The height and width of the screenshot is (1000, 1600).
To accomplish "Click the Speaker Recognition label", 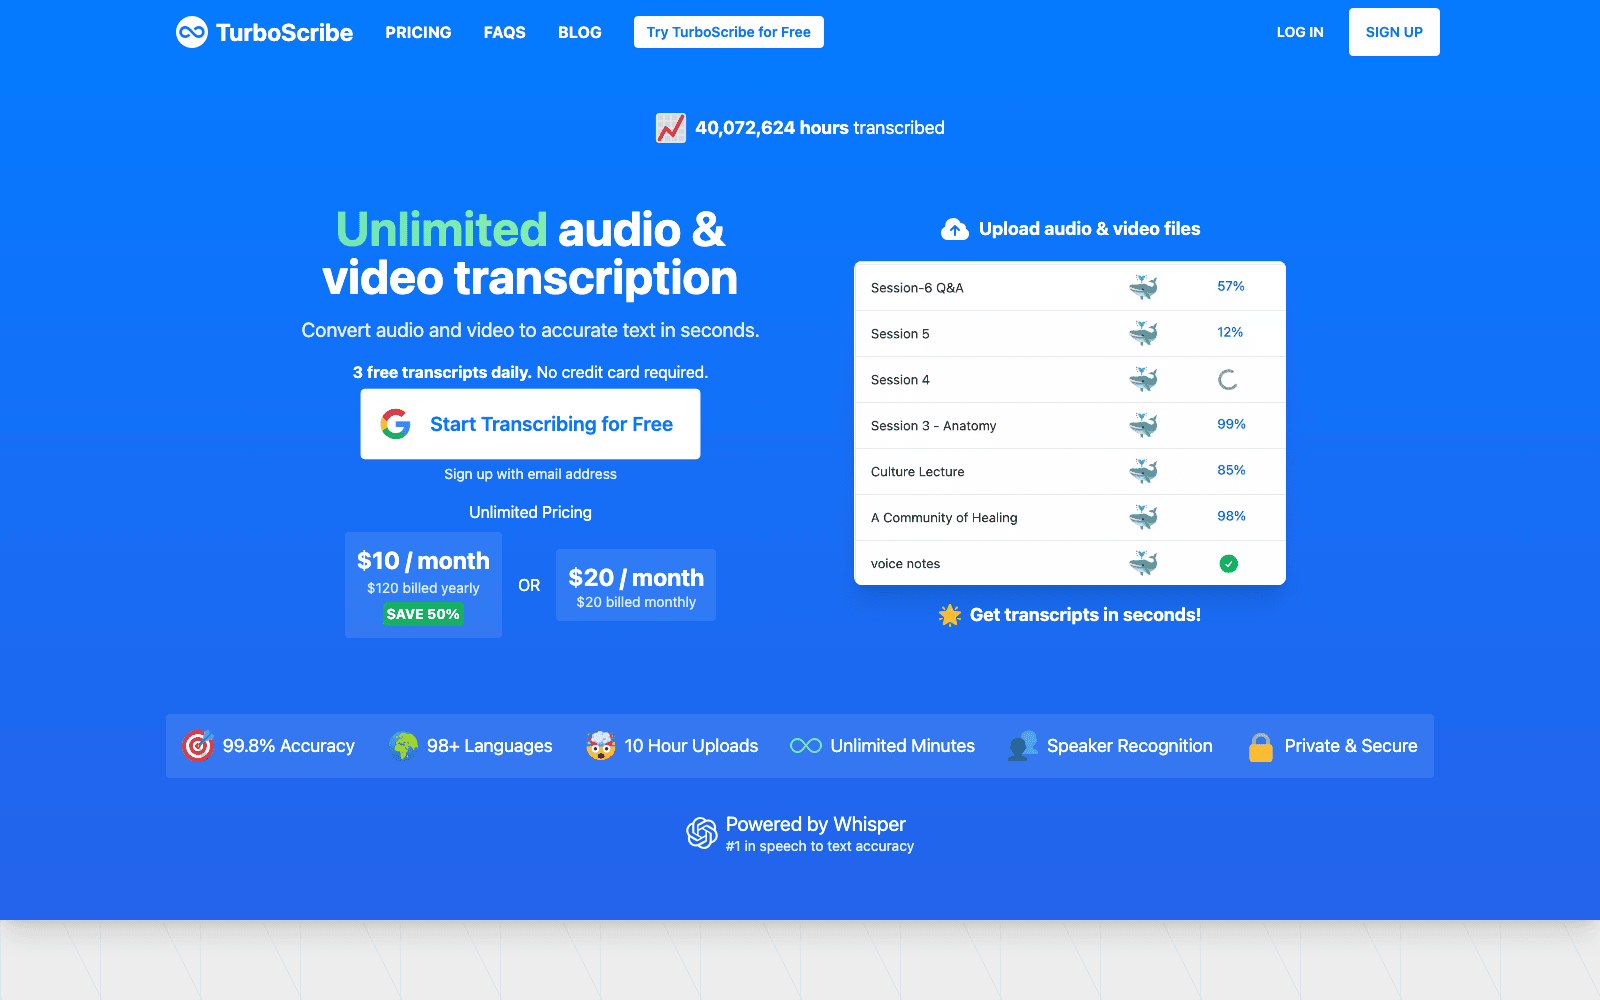I will click(x=1129, y=746).
